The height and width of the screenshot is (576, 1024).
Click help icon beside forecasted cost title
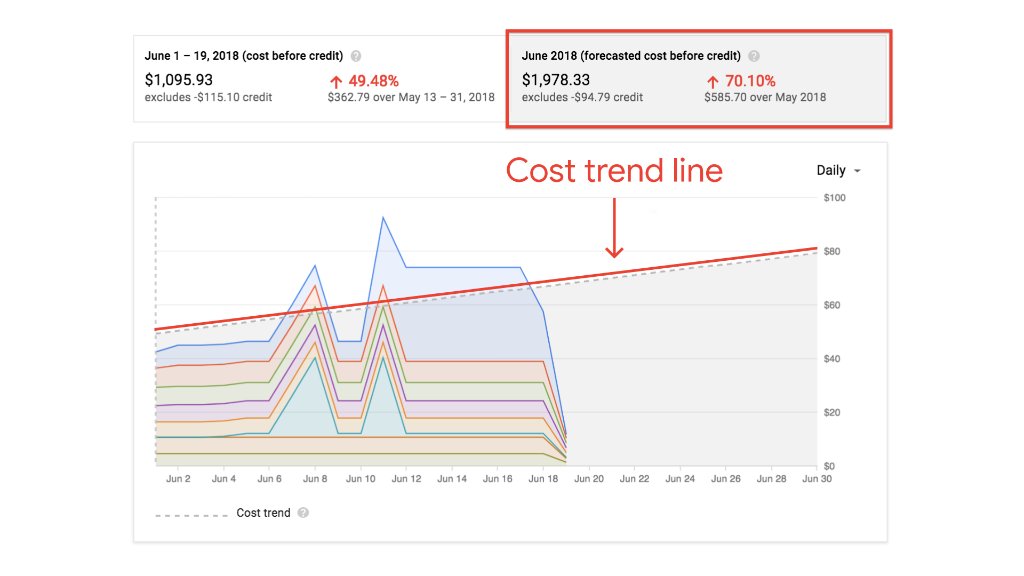coord(754,56)
